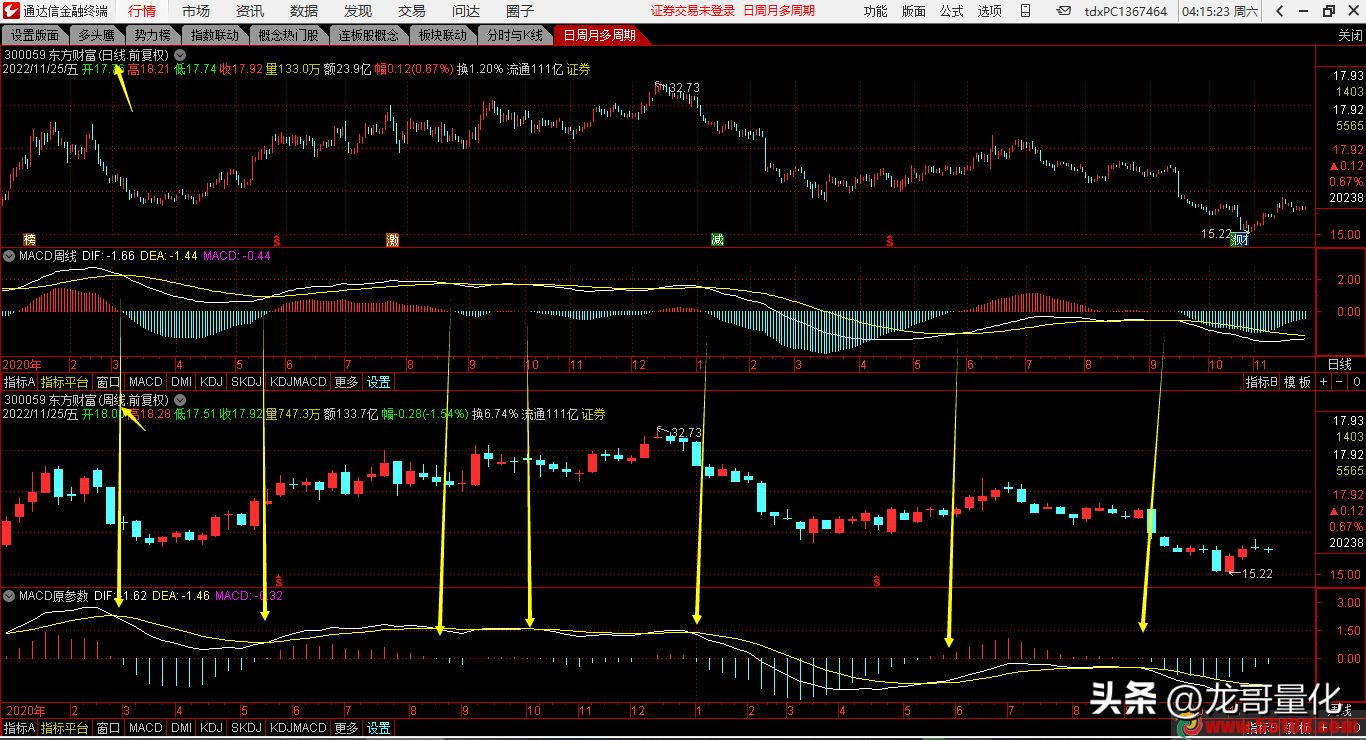Switch to the 设置版面 tab

pyautogui.click(x=35, y=35)
